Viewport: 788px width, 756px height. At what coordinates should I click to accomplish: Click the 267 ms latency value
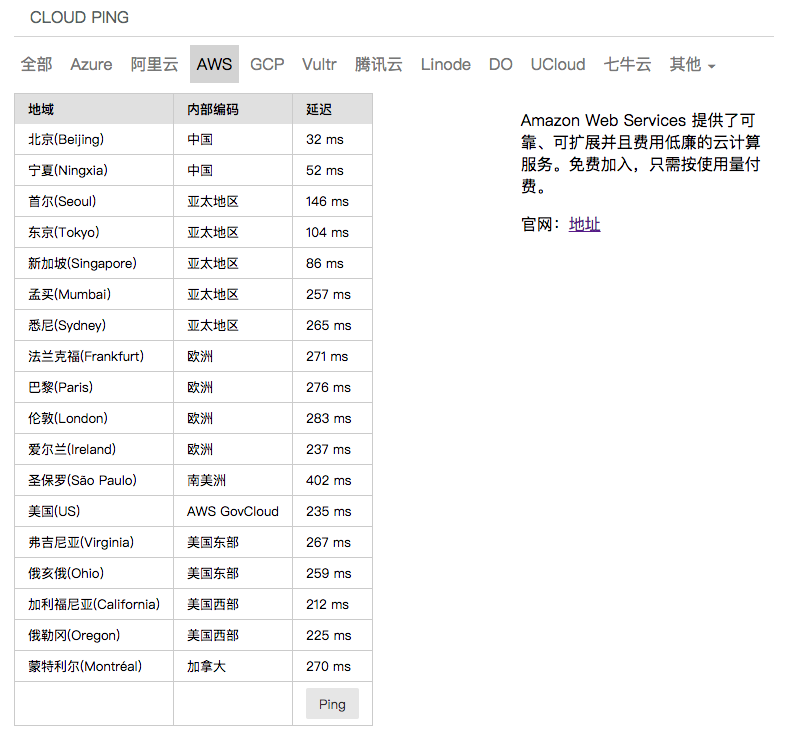[328, 542]
